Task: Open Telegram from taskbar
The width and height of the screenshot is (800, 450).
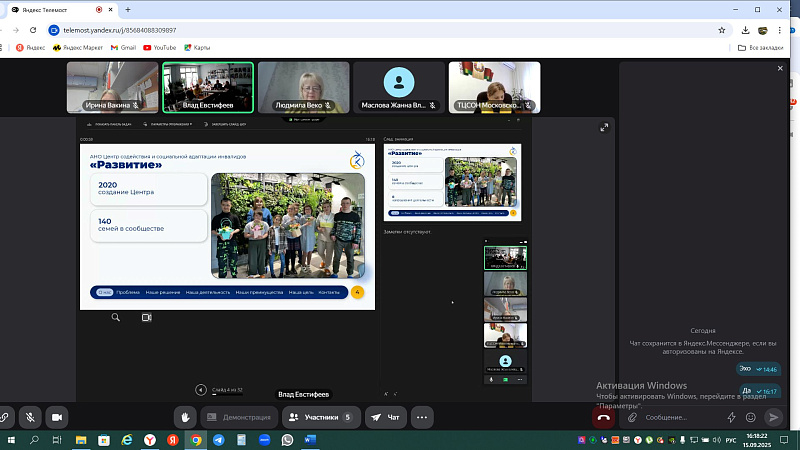Action: [x=218, y=440]
